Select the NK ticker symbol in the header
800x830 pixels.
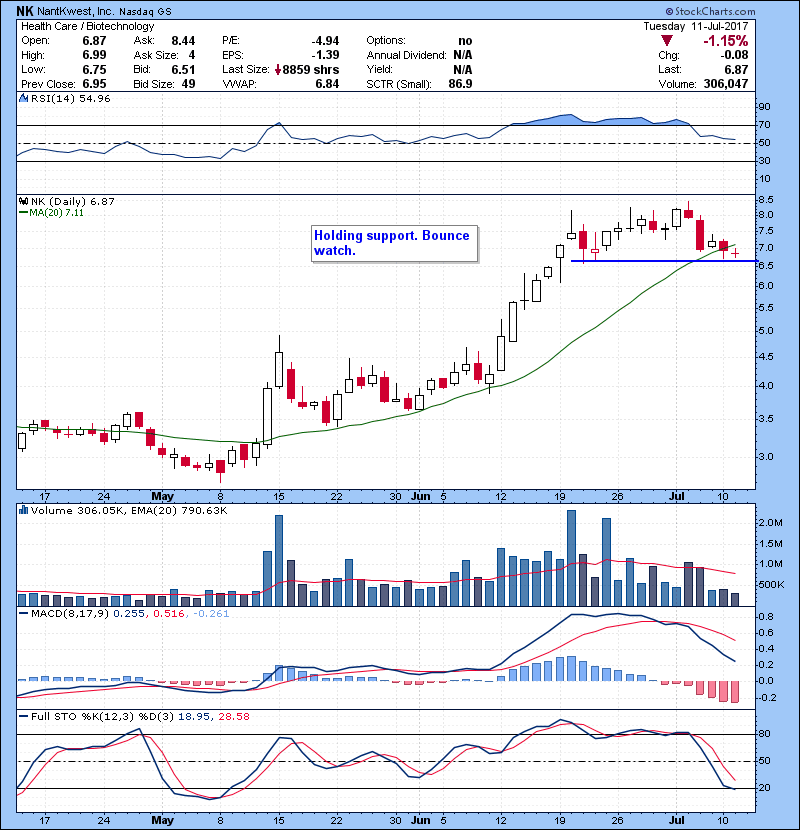pyautogui.click(x=24, y=11)
